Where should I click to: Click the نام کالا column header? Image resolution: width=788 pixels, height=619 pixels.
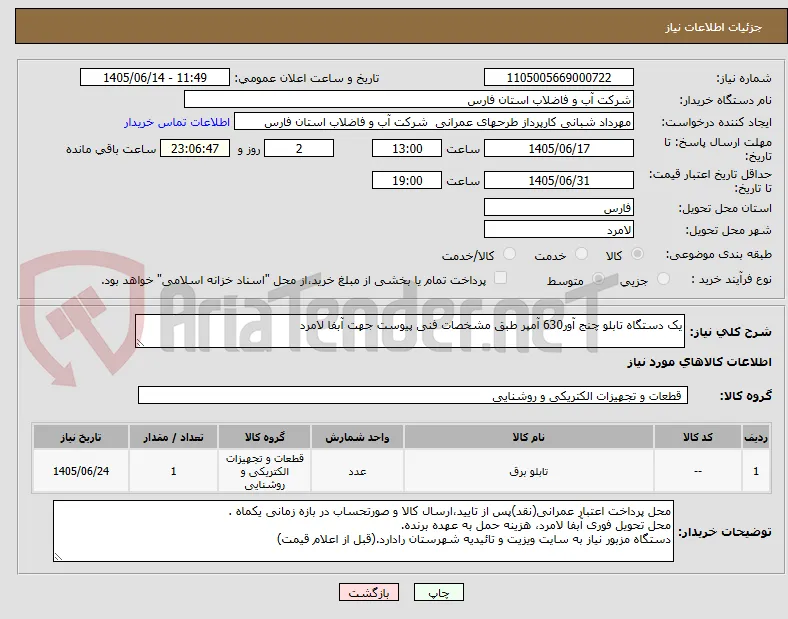[529, 437]
